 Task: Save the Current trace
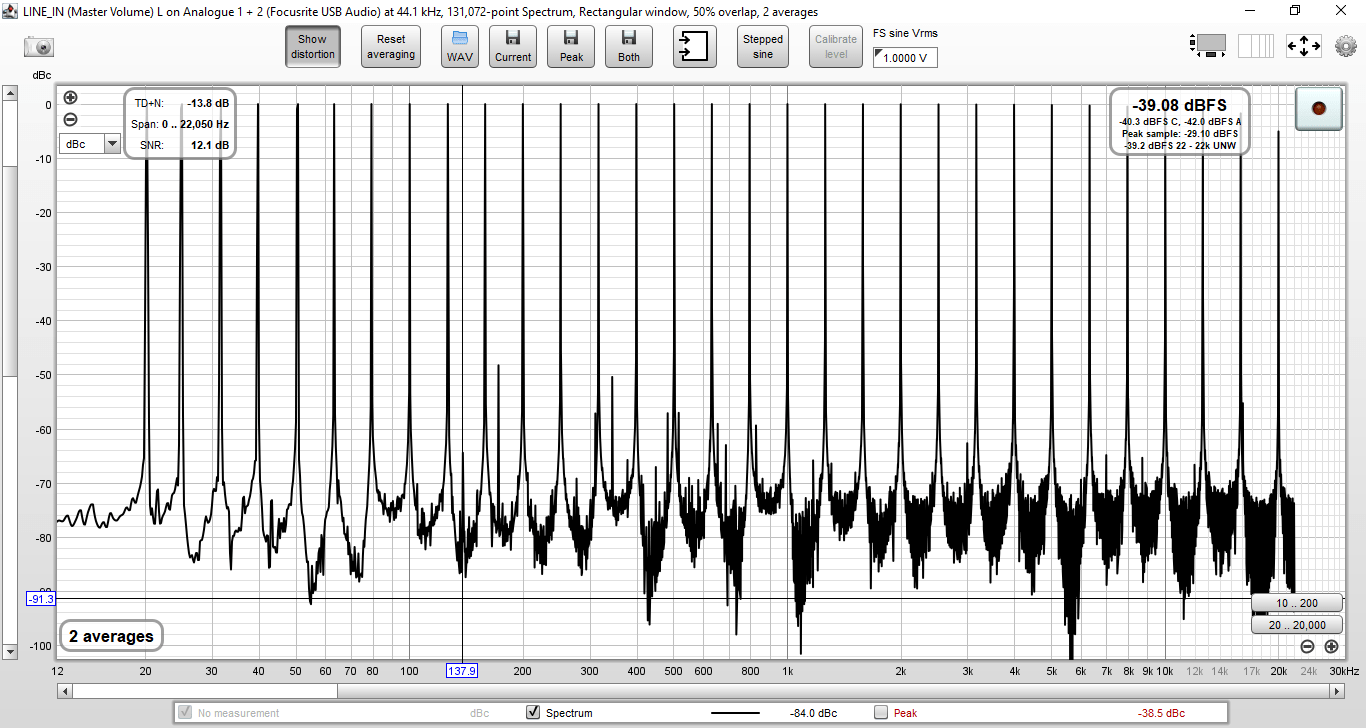coord(513,47)
